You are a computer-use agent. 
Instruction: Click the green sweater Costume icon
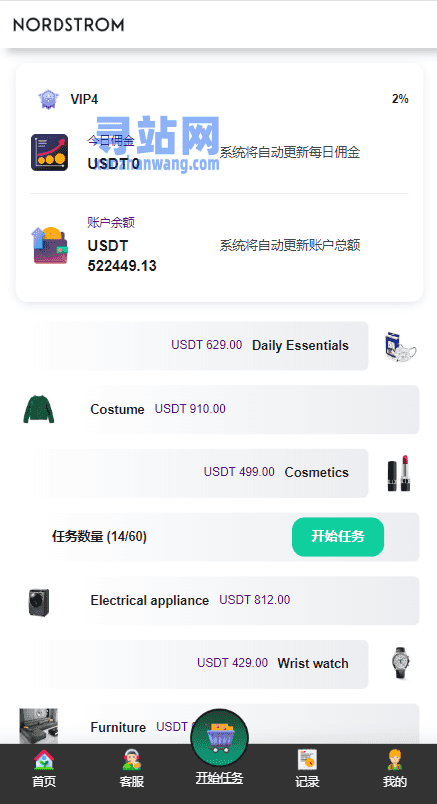38,409
